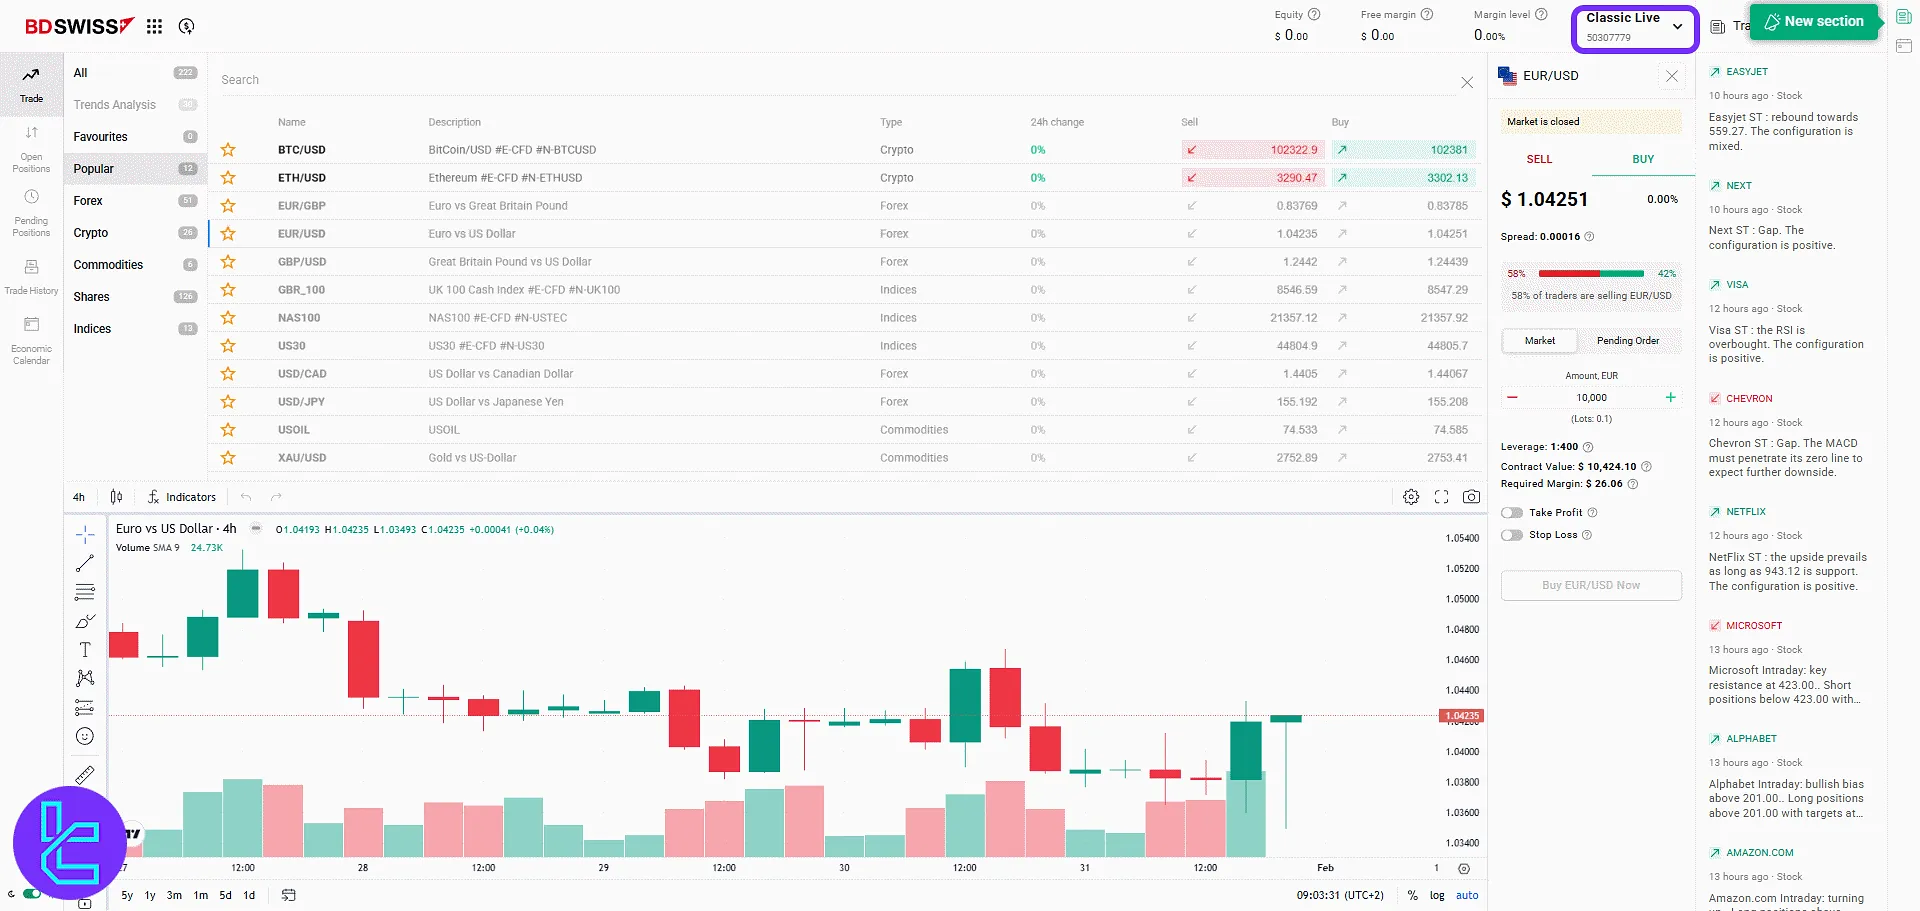Image resolution: width=1920 pixels, height=911 pixels.
Task: Add BTC/USD to favourites with its star
Action: click(x=228, y=150)
